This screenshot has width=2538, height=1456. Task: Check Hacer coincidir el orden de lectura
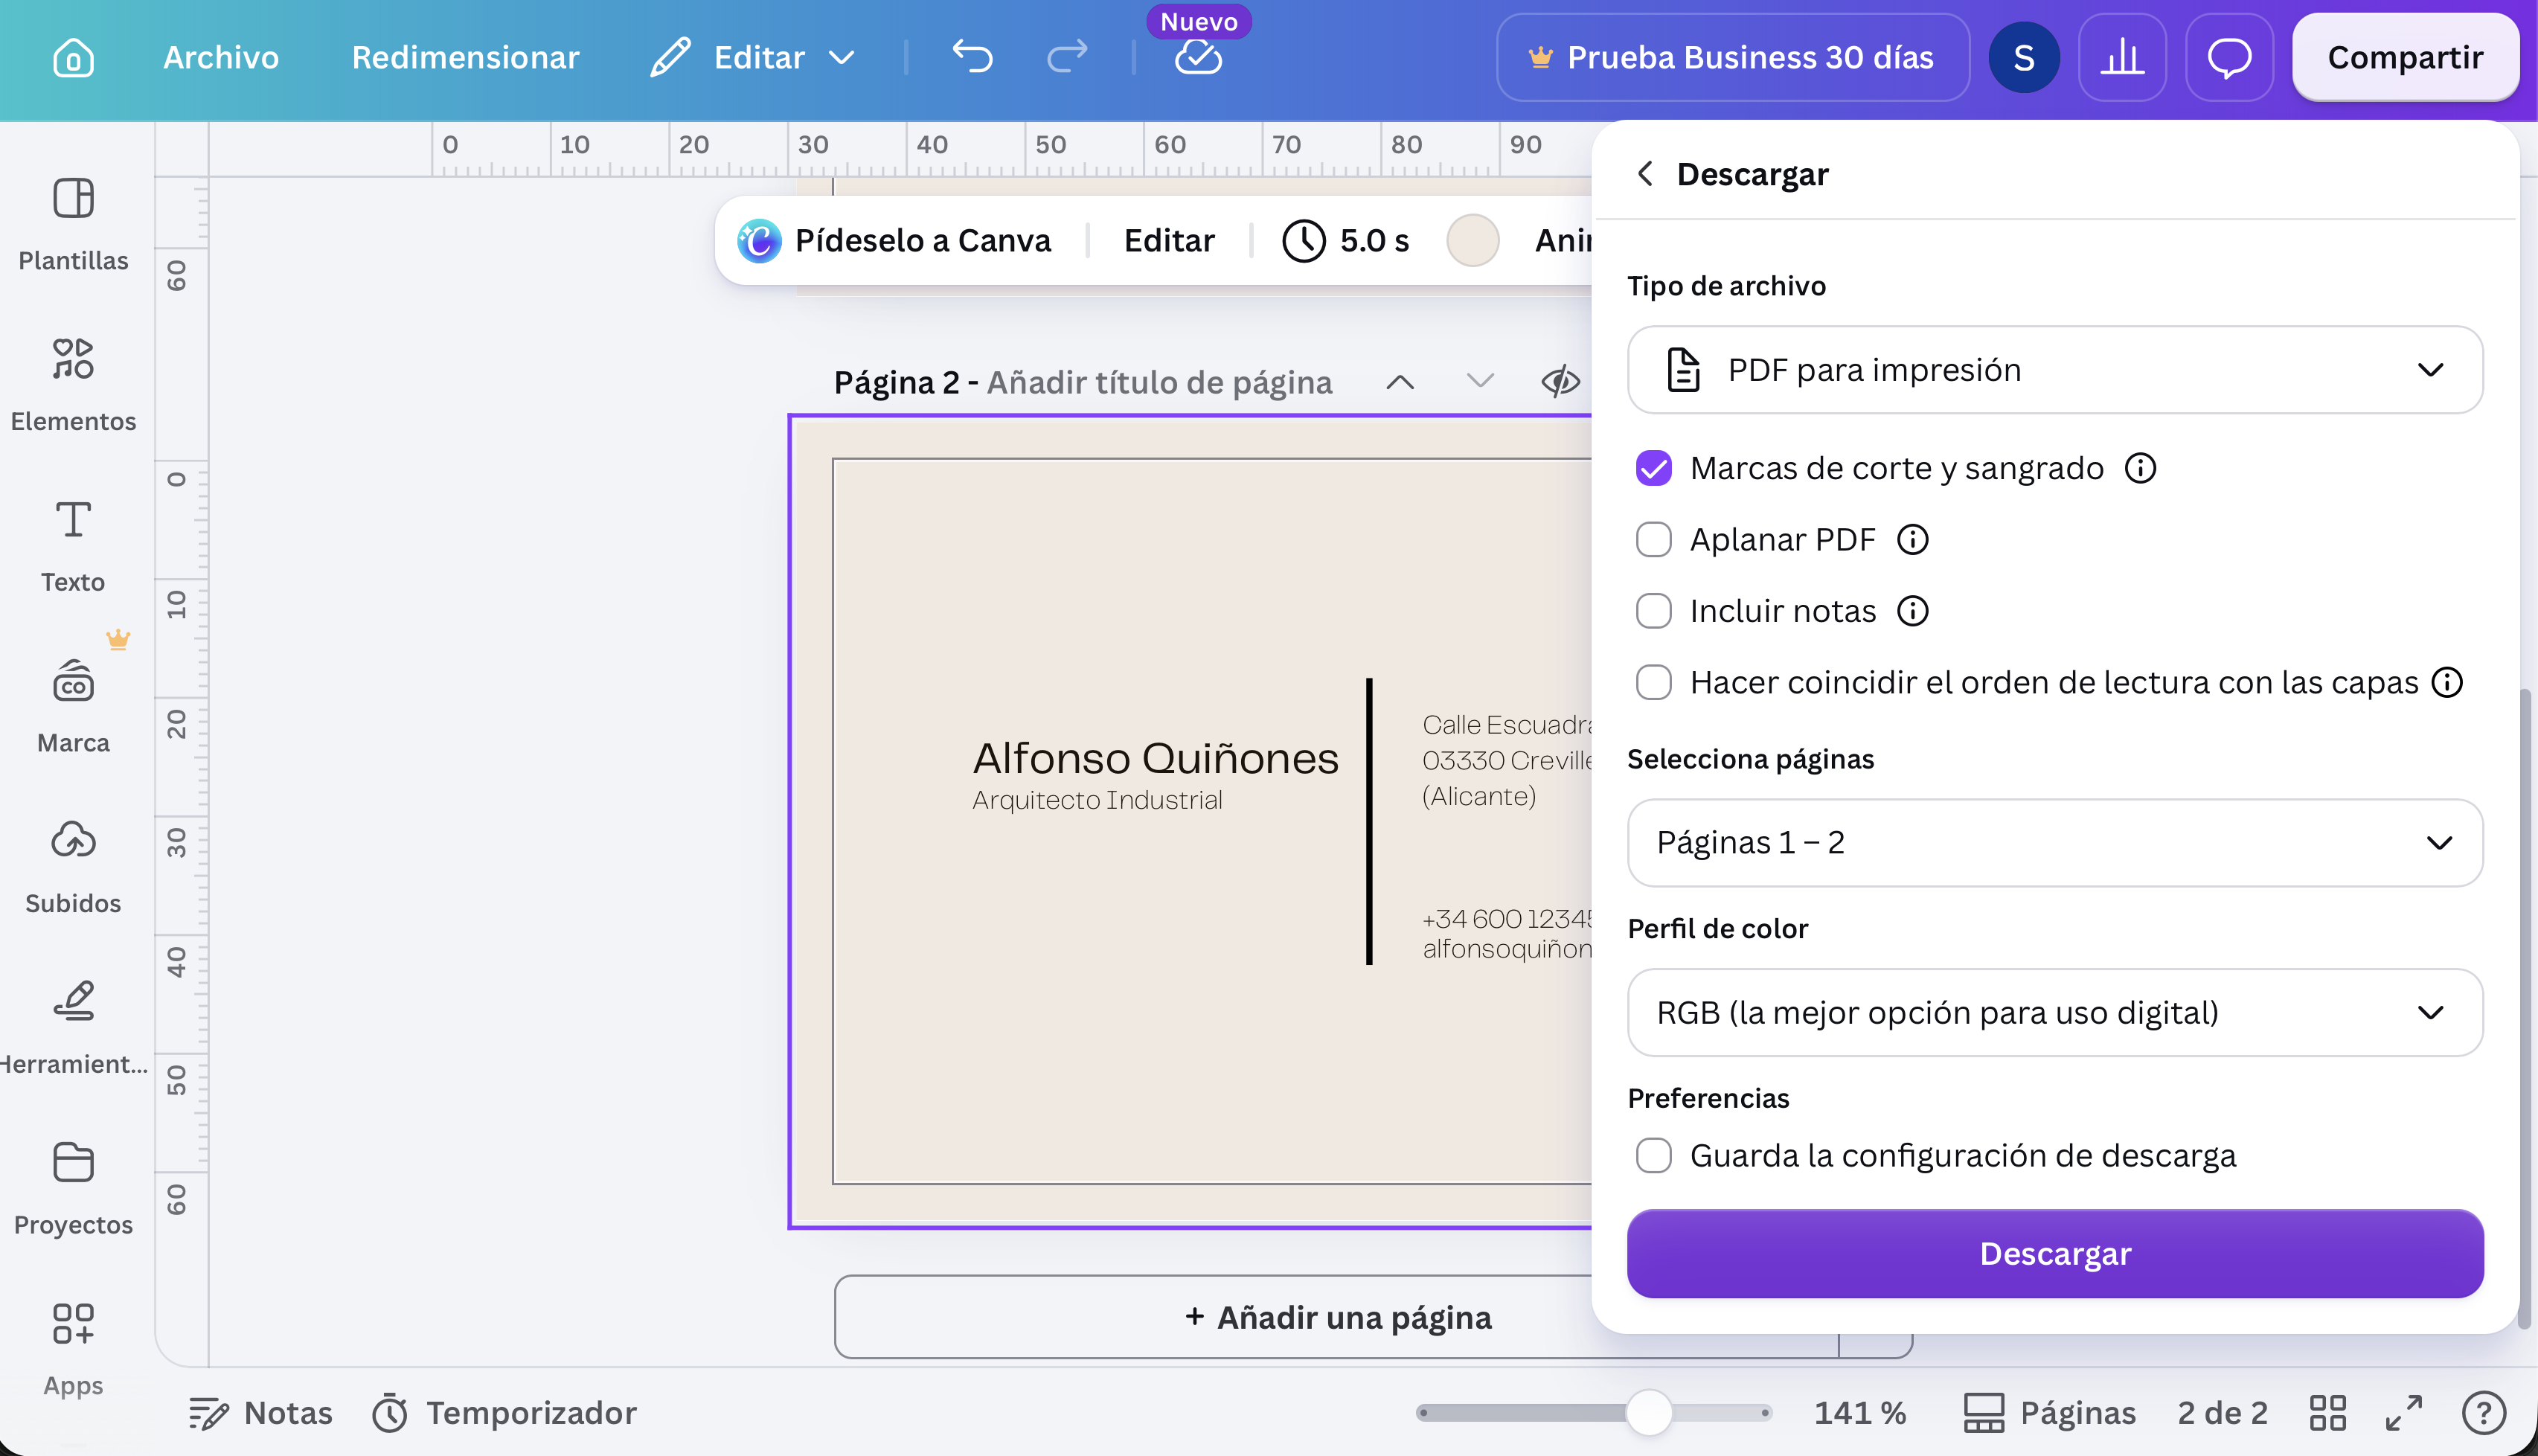(1653, 683)
